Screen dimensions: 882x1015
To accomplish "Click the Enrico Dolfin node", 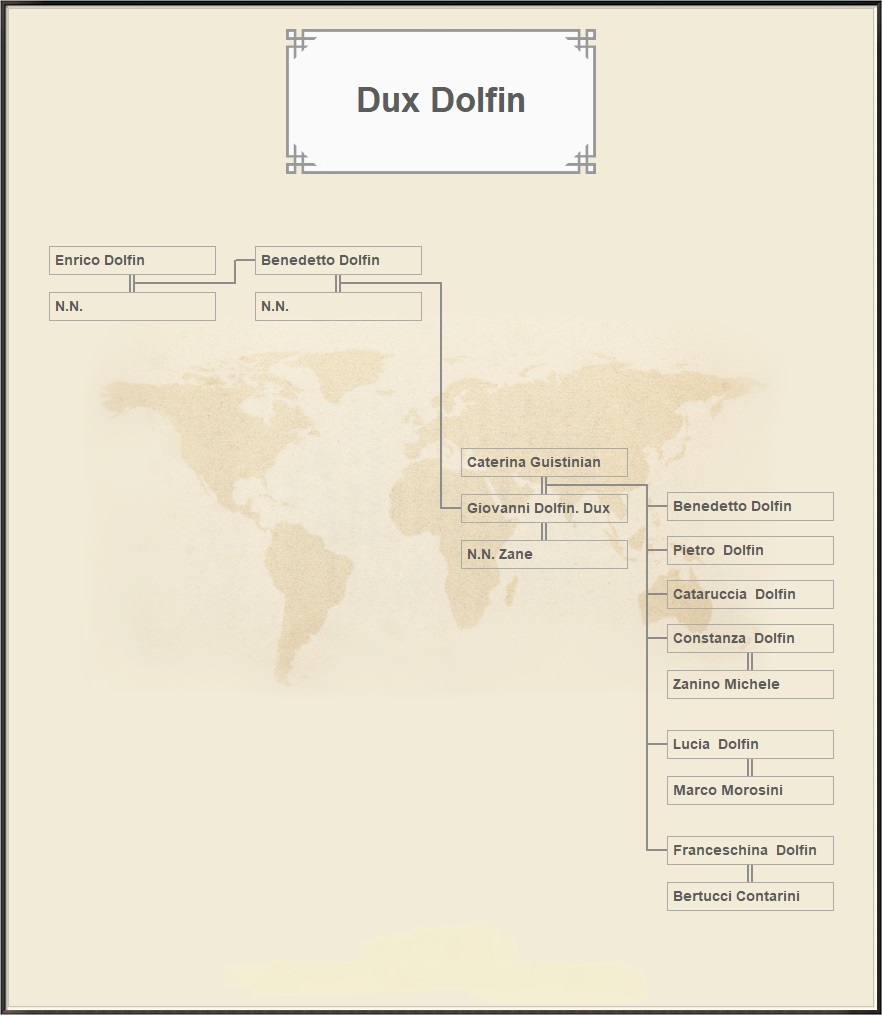I will (x=132, y=260).
